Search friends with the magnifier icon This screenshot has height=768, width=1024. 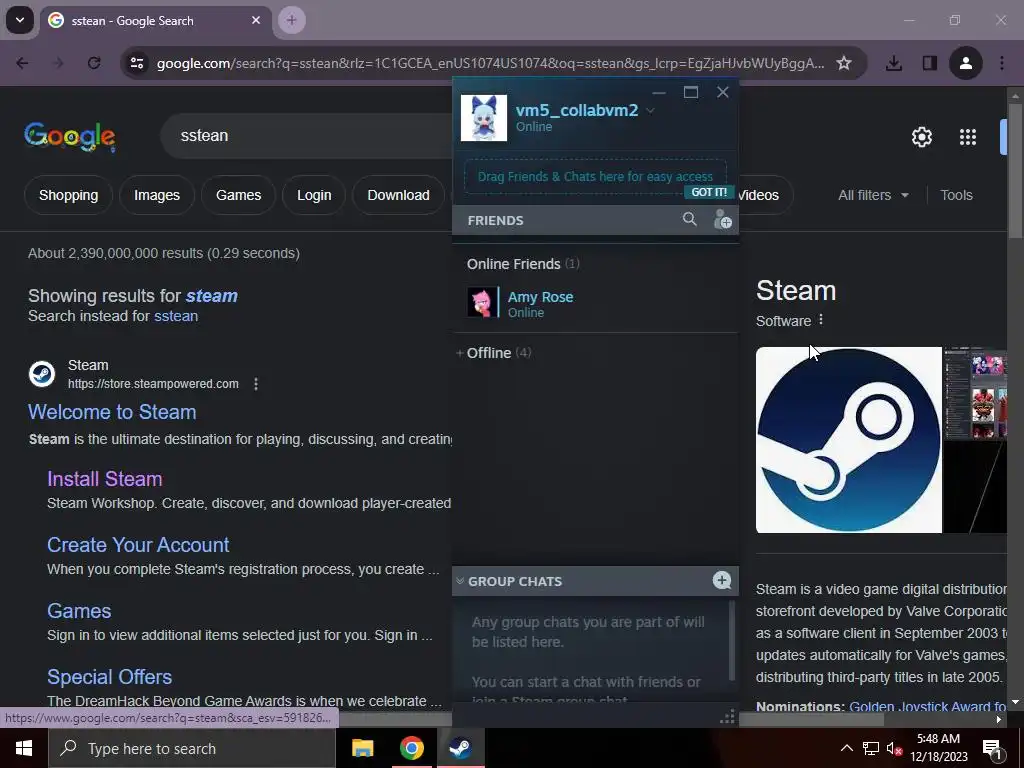tap(689, 219)
